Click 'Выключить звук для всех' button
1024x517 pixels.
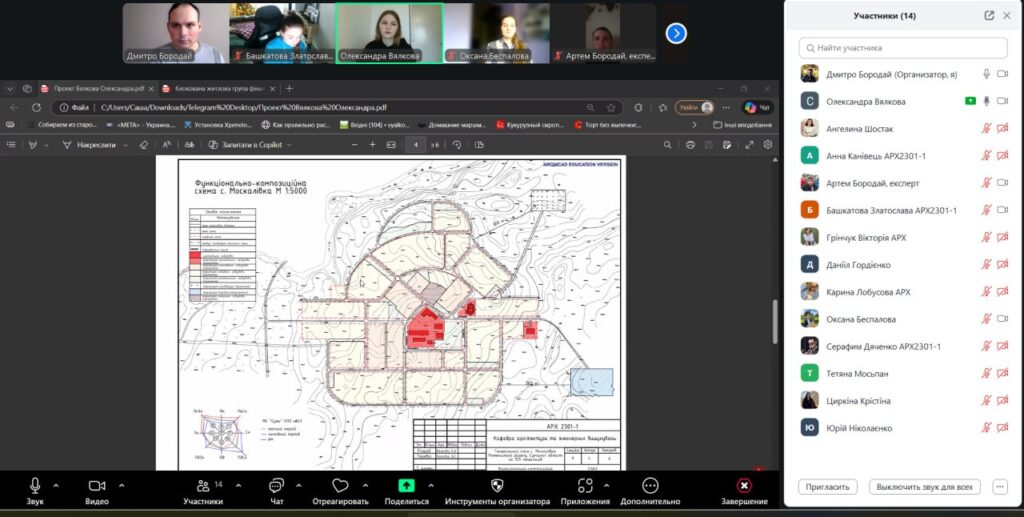(924, 487)
